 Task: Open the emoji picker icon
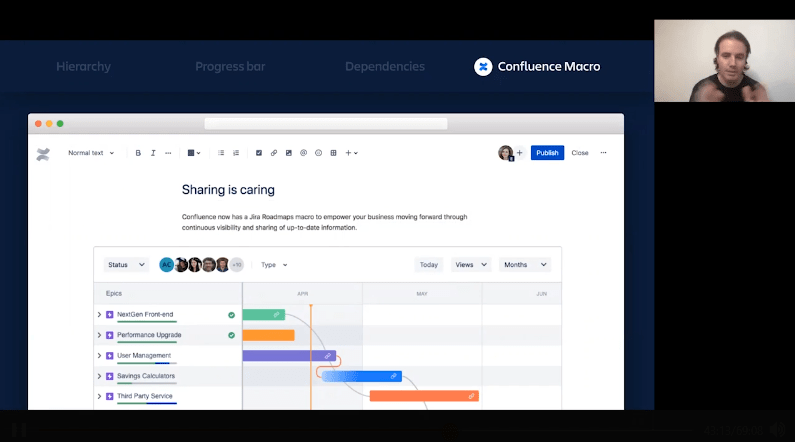(318, 153)
